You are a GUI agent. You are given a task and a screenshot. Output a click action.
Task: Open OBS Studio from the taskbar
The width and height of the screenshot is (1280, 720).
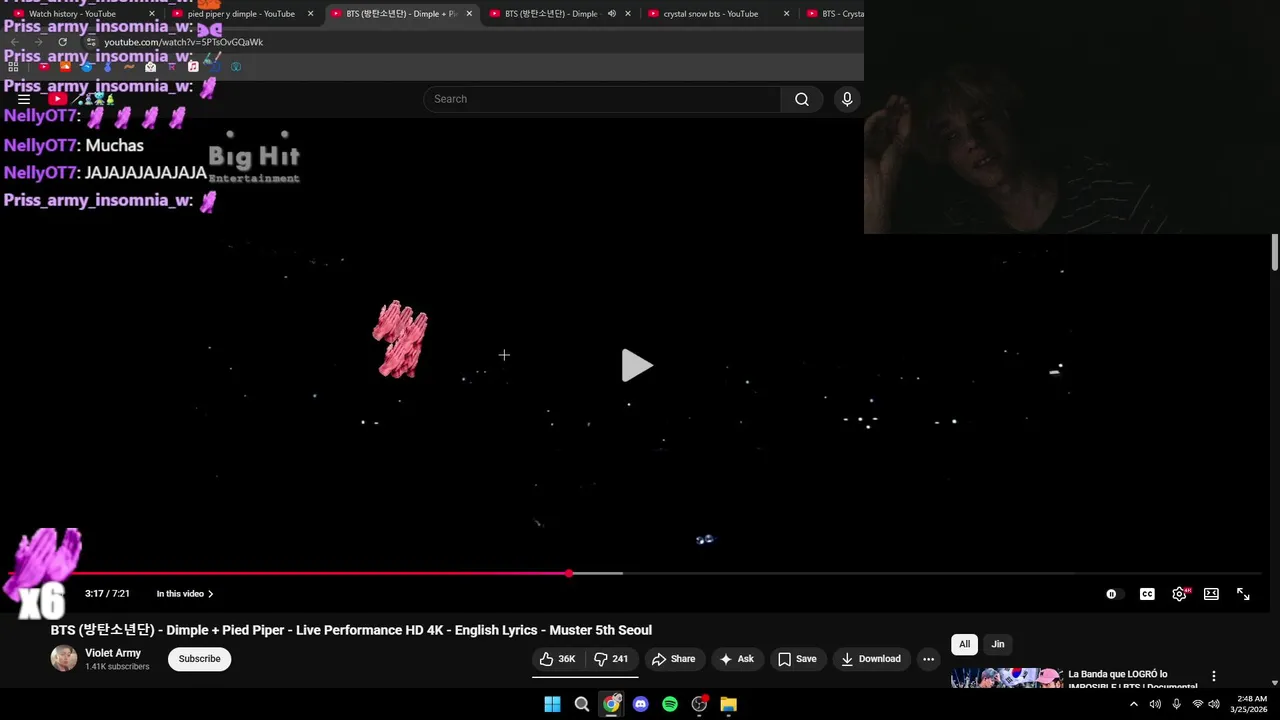click(700, 704)
